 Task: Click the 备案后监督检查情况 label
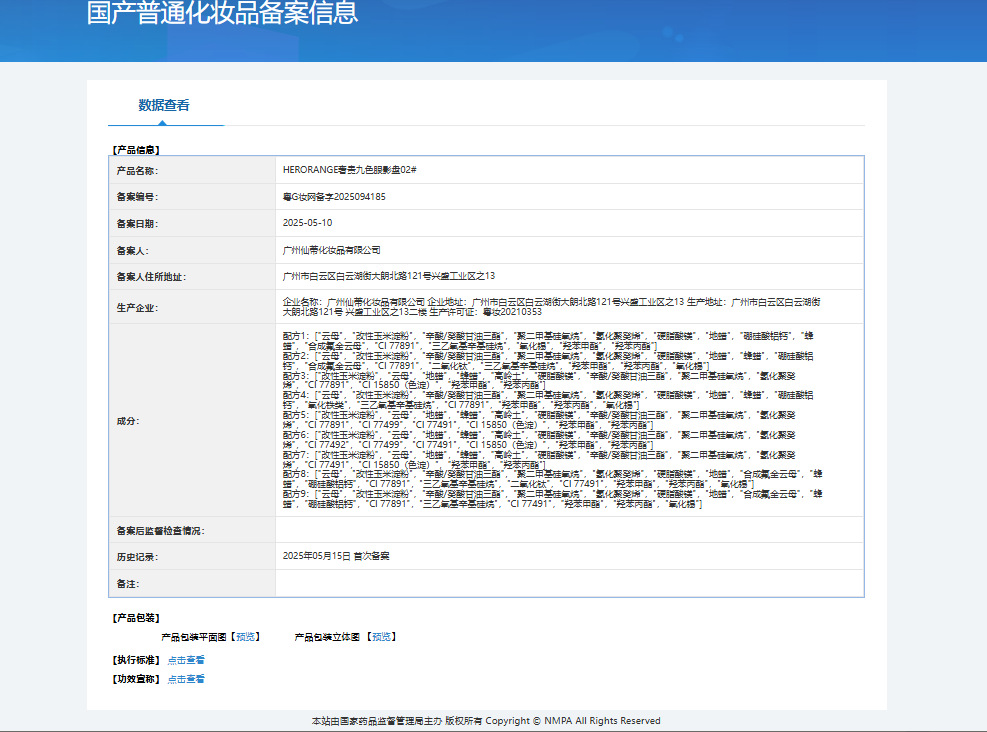tap(161, 531)
